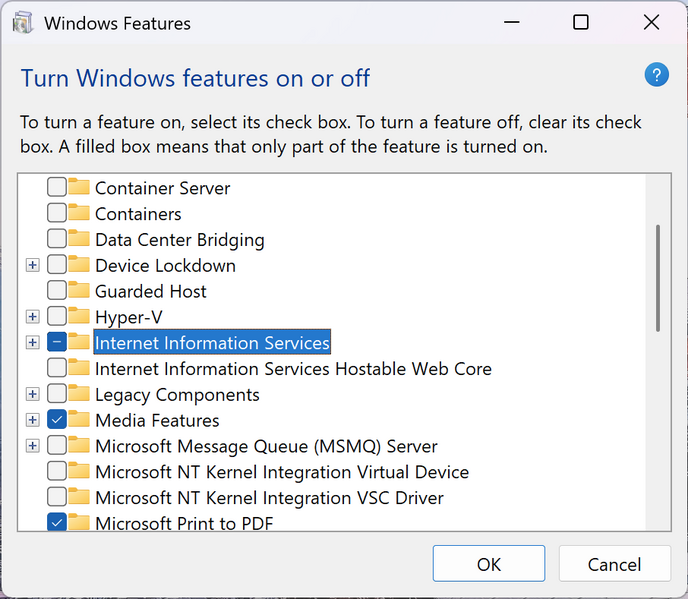Expand the Hyper-V tree node
The image size is (688, 599).
pos(32,316)
